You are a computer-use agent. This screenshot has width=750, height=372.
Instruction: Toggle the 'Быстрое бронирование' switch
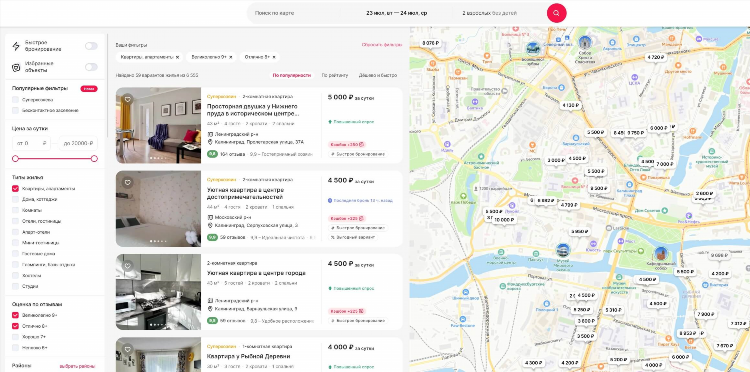coord(91,46)
